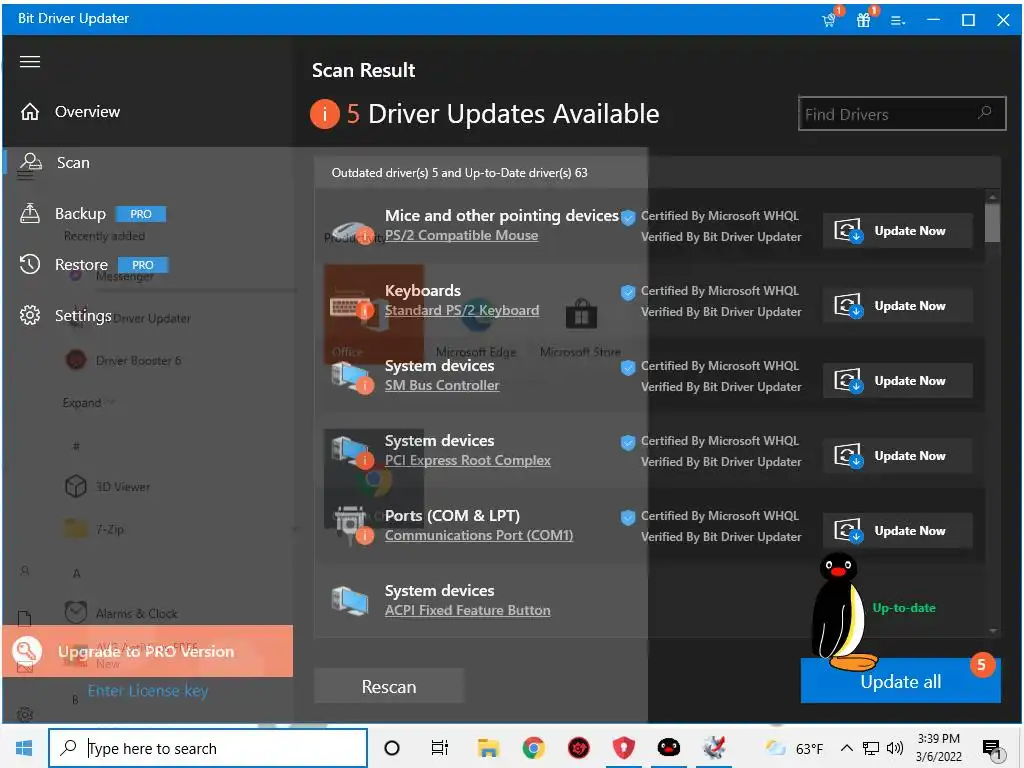Focus the Find Drivers search field
Viewport: 1024px width, 768px height.
(901, 114)
